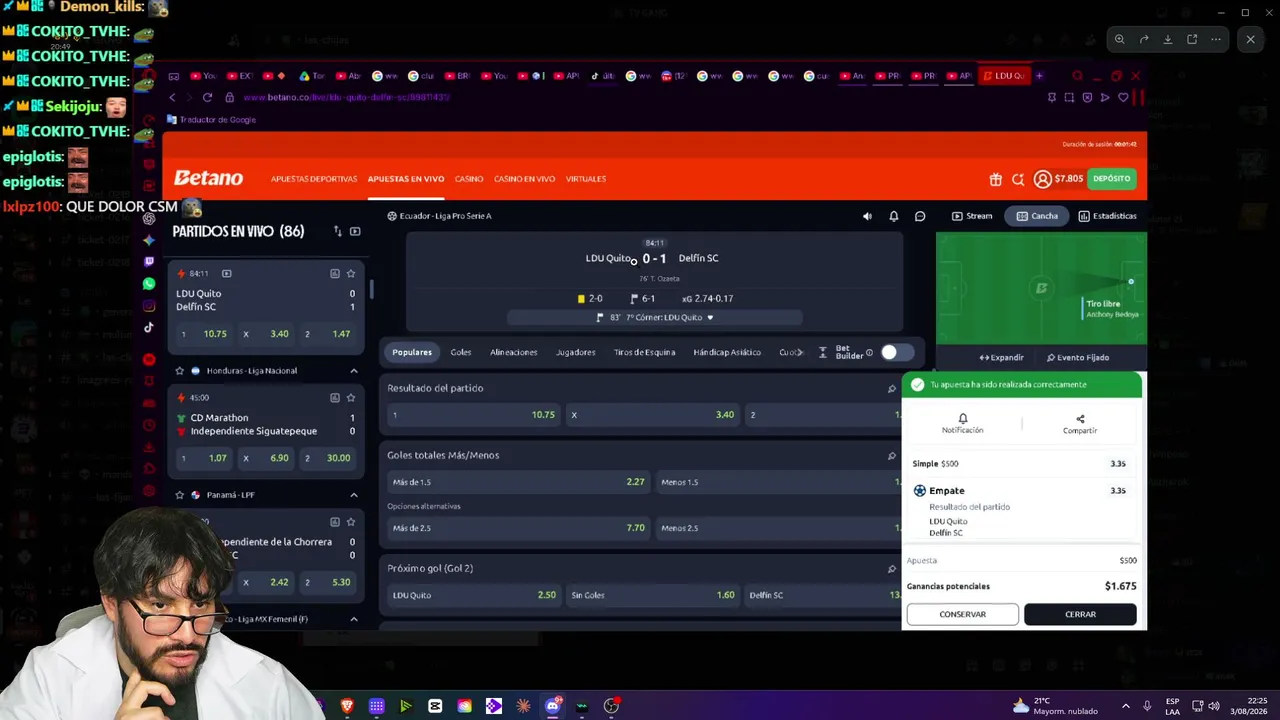Open the Estadísticas view tab

coord(1107,216)
